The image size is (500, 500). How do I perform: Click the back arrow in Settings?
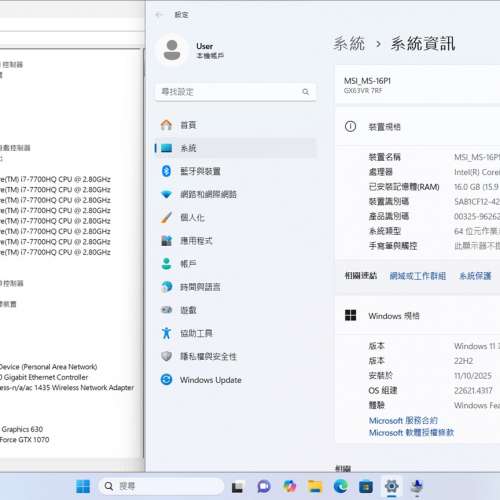point(159,15)
